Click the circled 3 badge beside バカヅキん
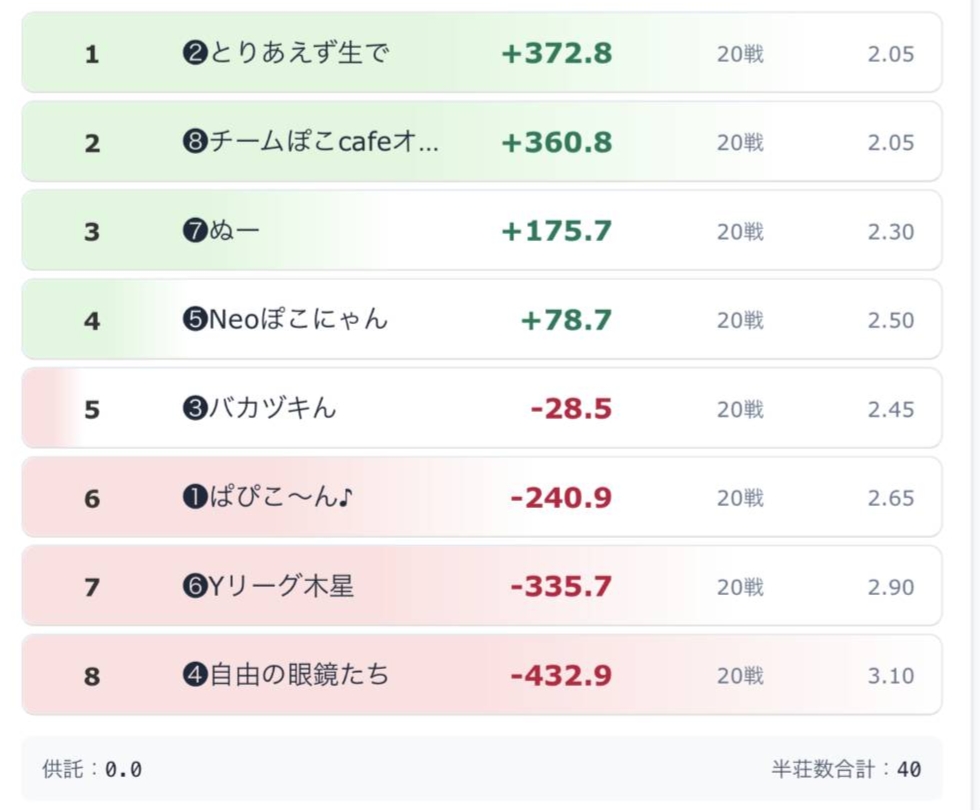980x810 pixels. 194,409
